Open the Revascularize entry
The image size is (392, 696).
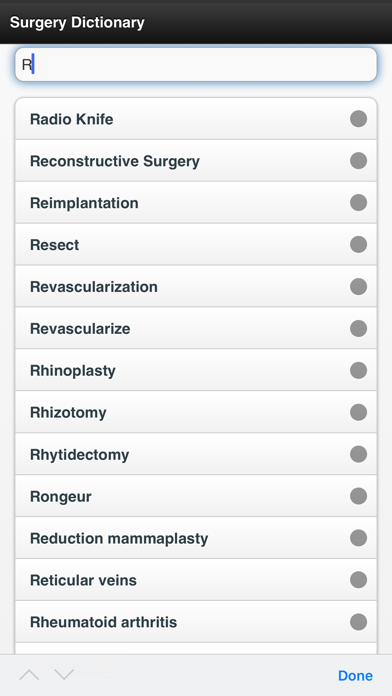tap(196, 328)
